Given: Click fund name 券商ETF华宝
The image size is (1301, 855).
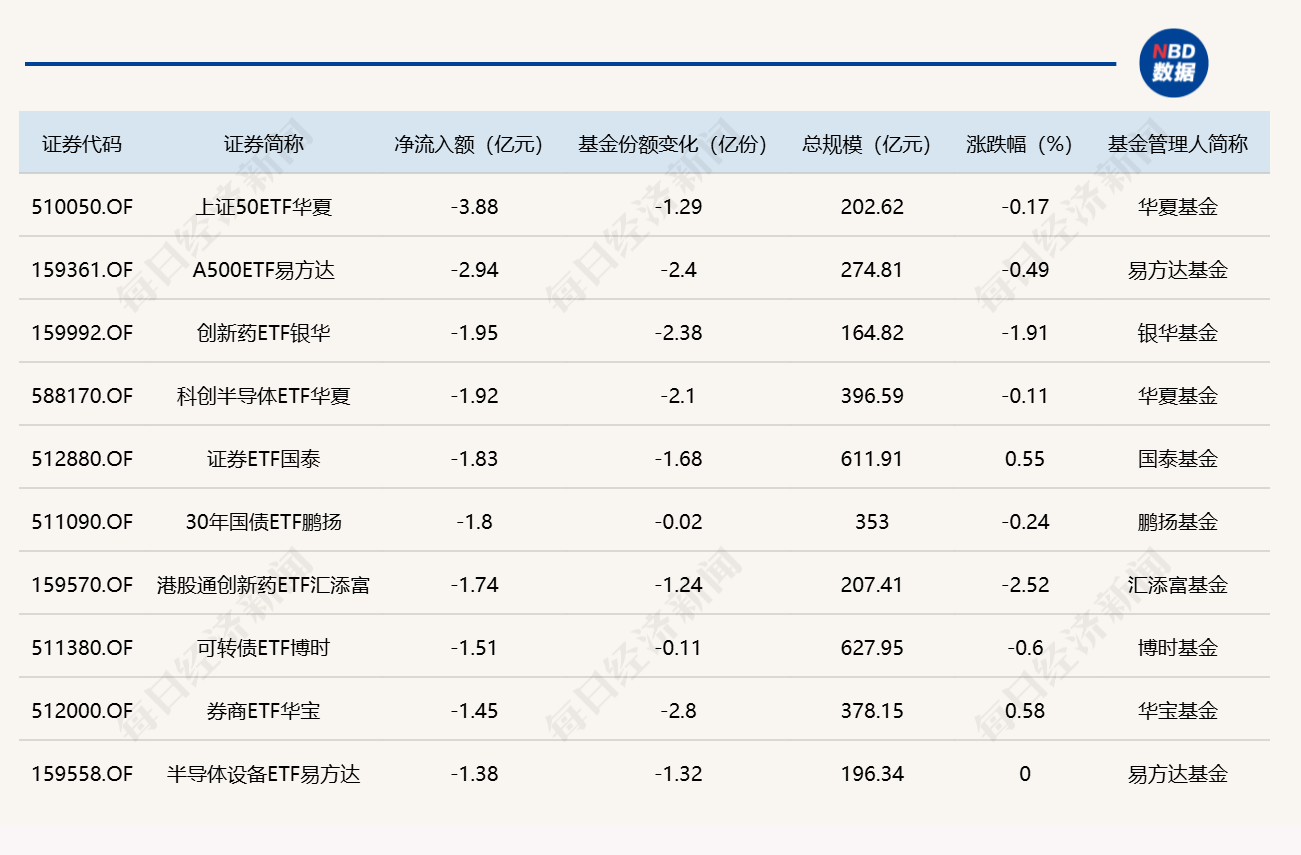Looking at the screenshot, I should click(264, 711).
